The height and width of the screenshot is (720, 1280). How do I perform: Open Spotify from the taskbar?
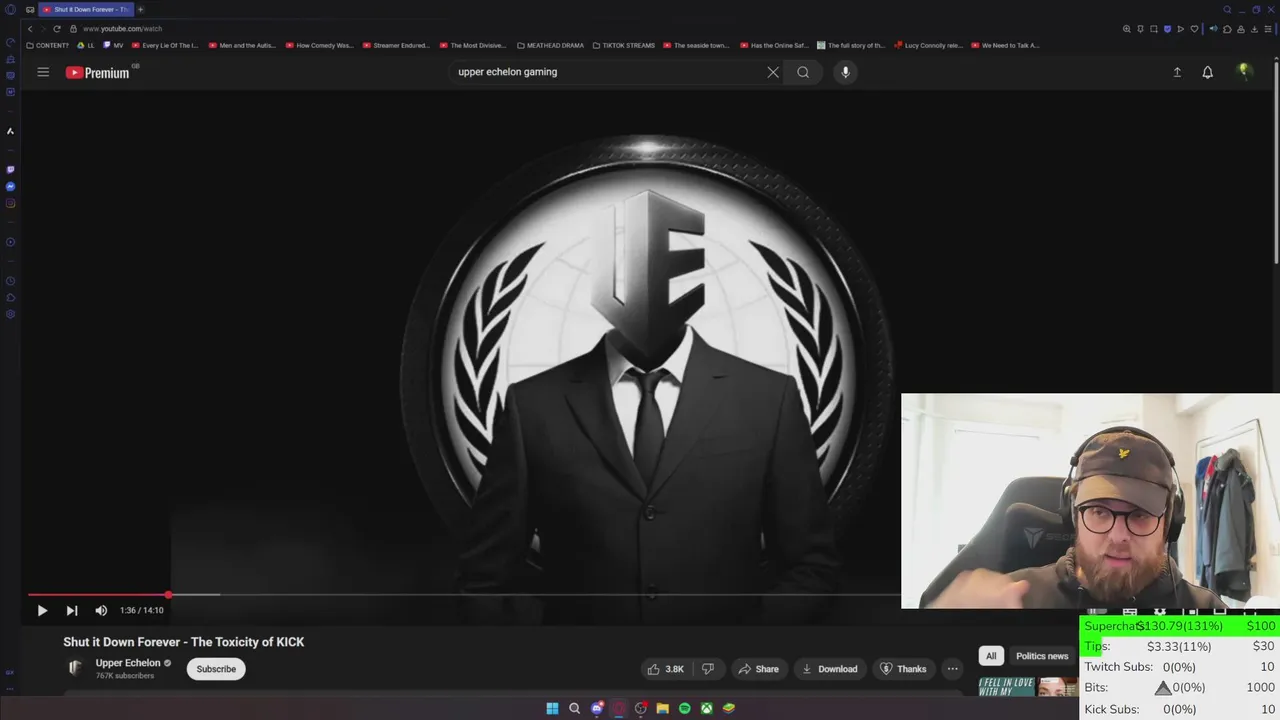click(x=684, y=708)
